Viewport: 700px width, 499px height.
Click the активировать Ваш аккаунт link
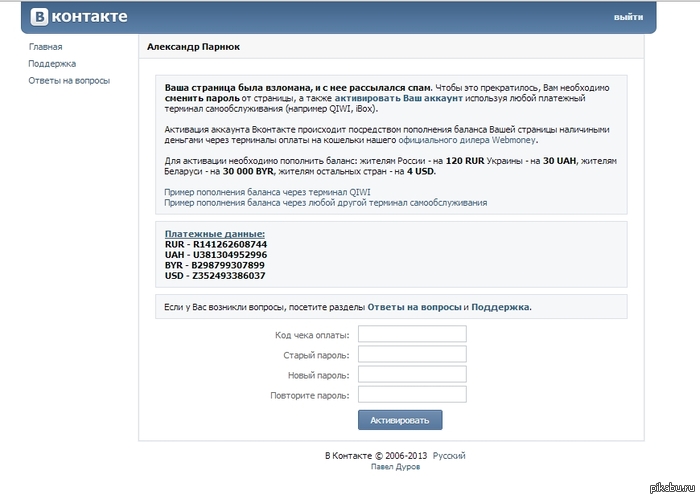click(x=398, y=98)
